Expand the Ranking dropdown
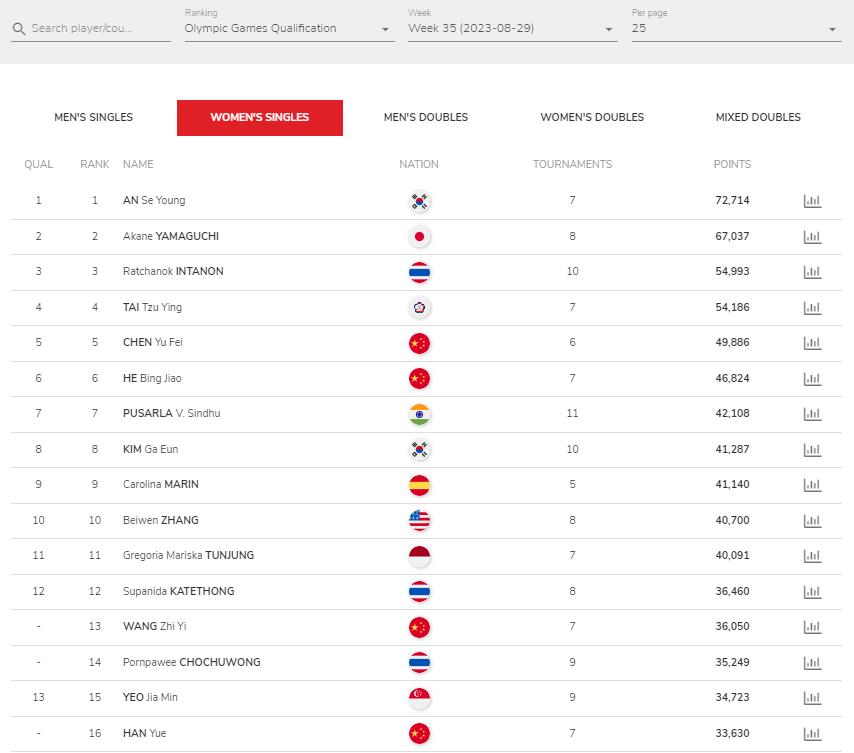The image size is (854, 753). point(289,28)
